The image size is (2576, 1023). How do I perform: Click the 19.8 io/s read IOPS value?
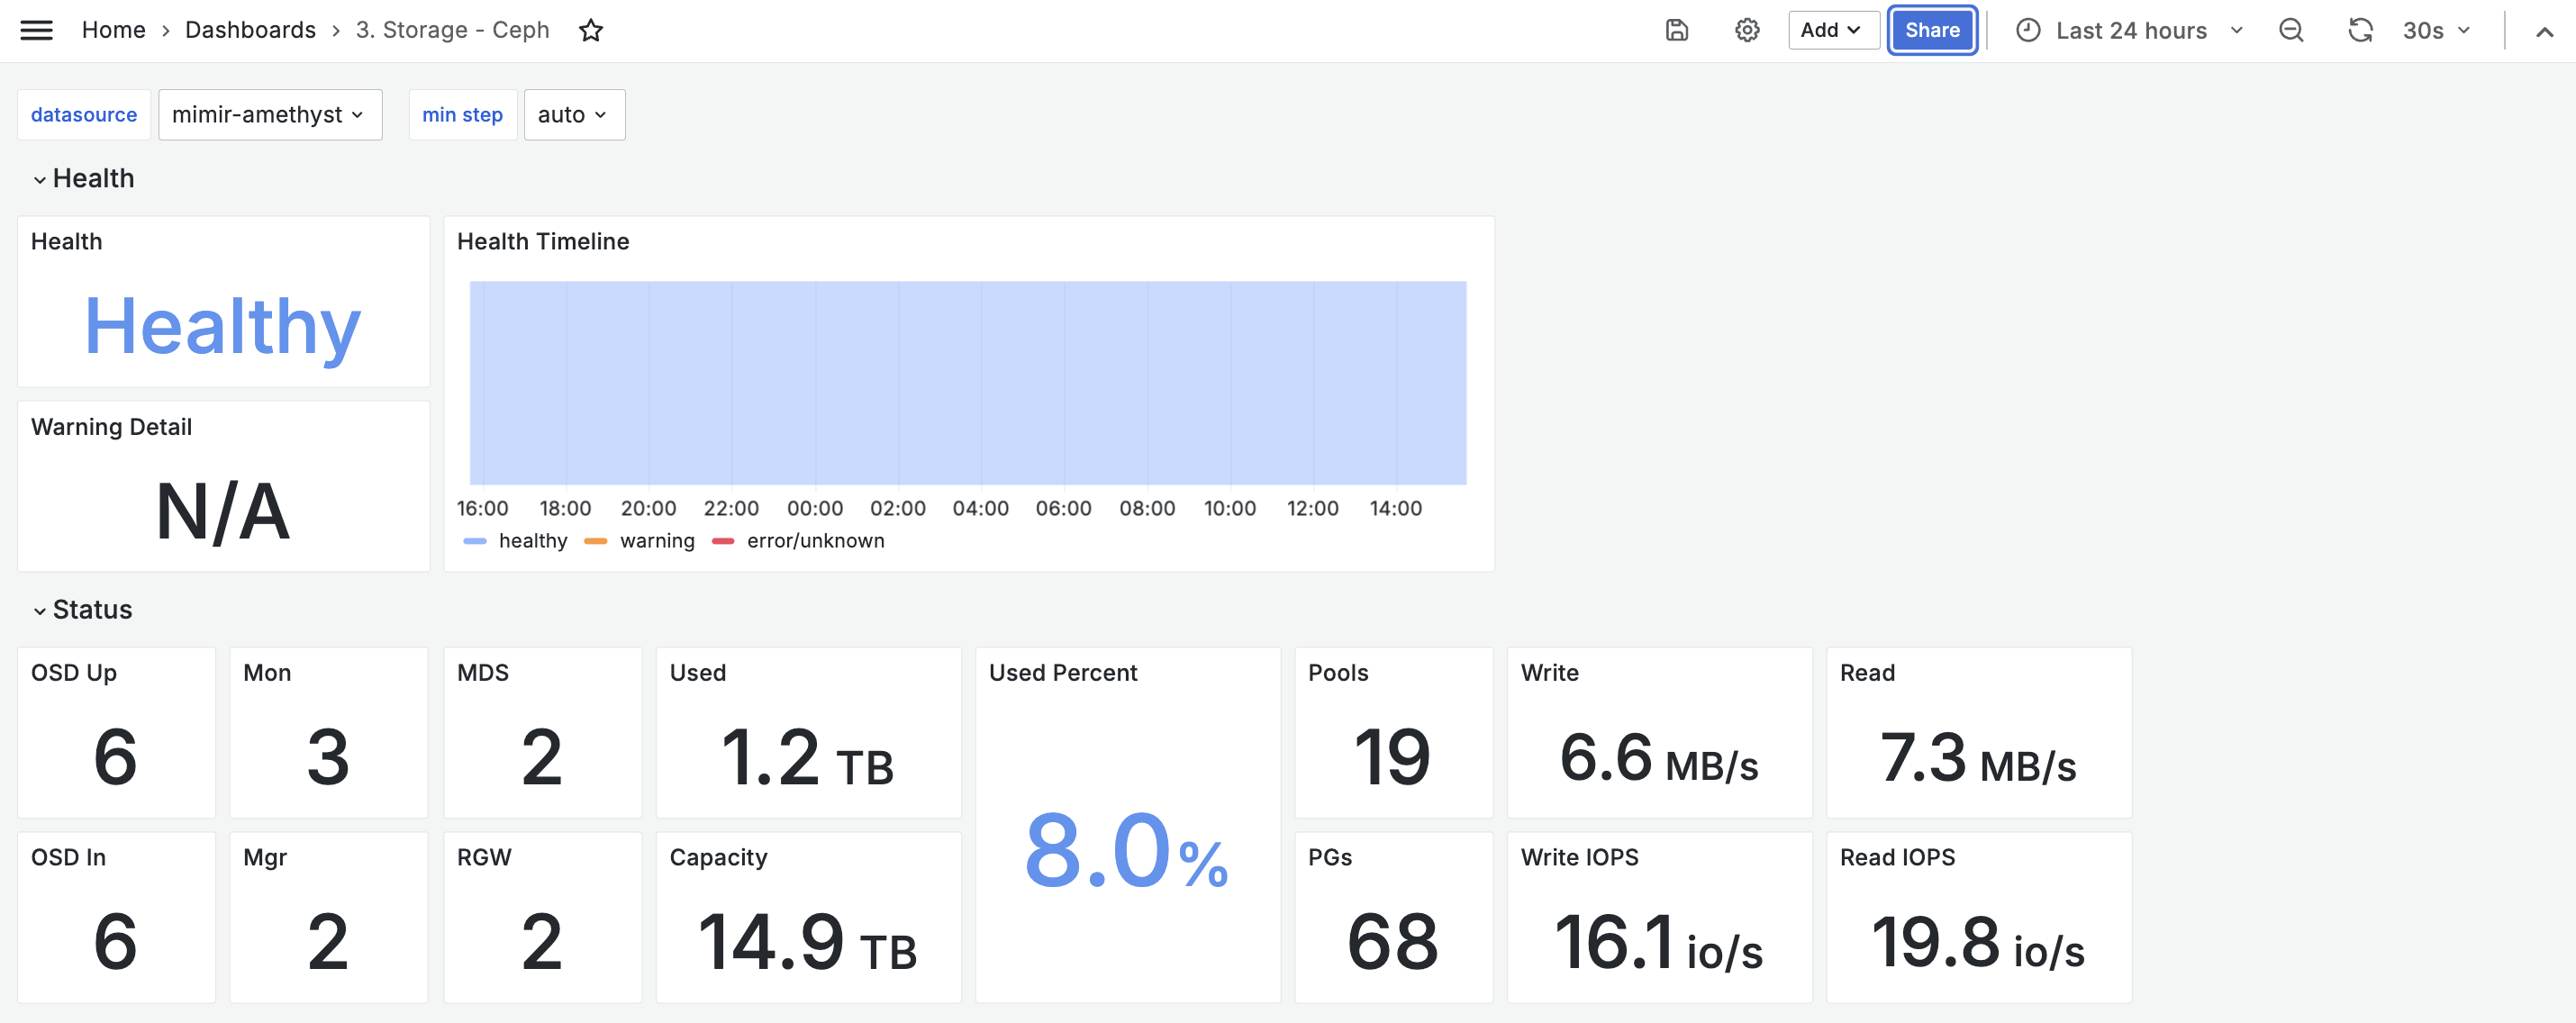[1978, 942]
